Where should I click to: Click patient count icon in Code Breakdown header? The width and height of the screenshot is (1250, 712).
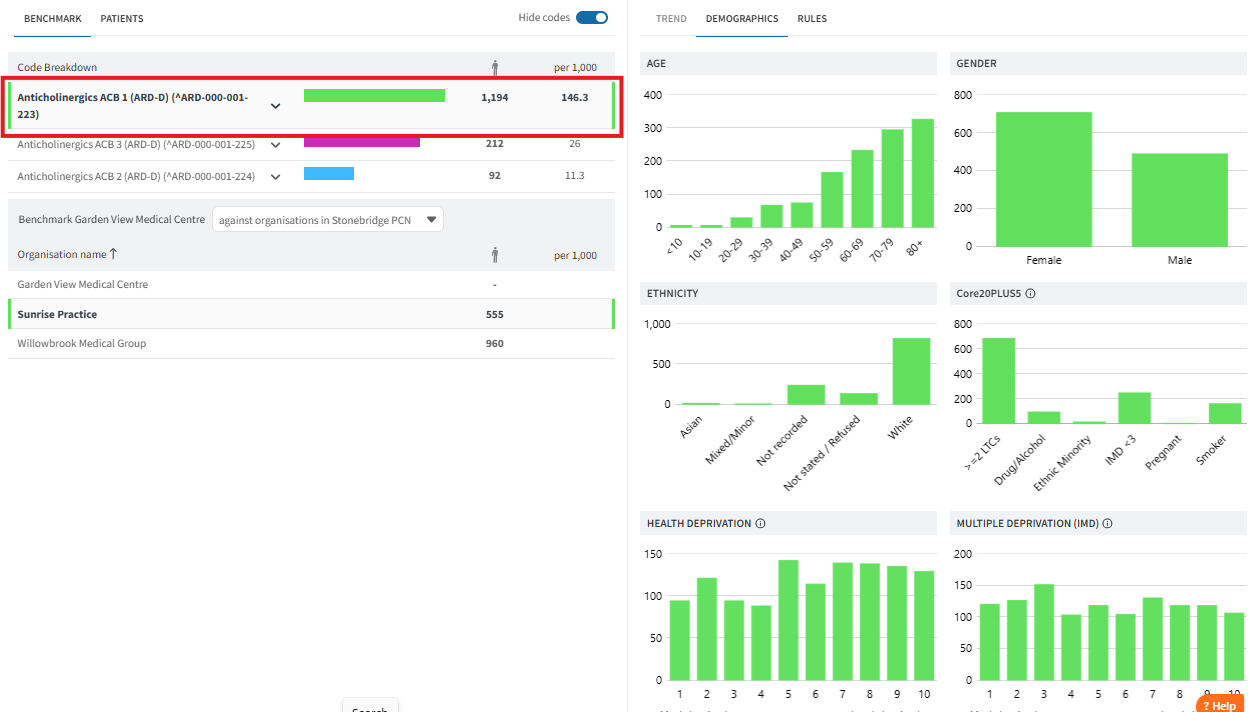tap(495, 68)
